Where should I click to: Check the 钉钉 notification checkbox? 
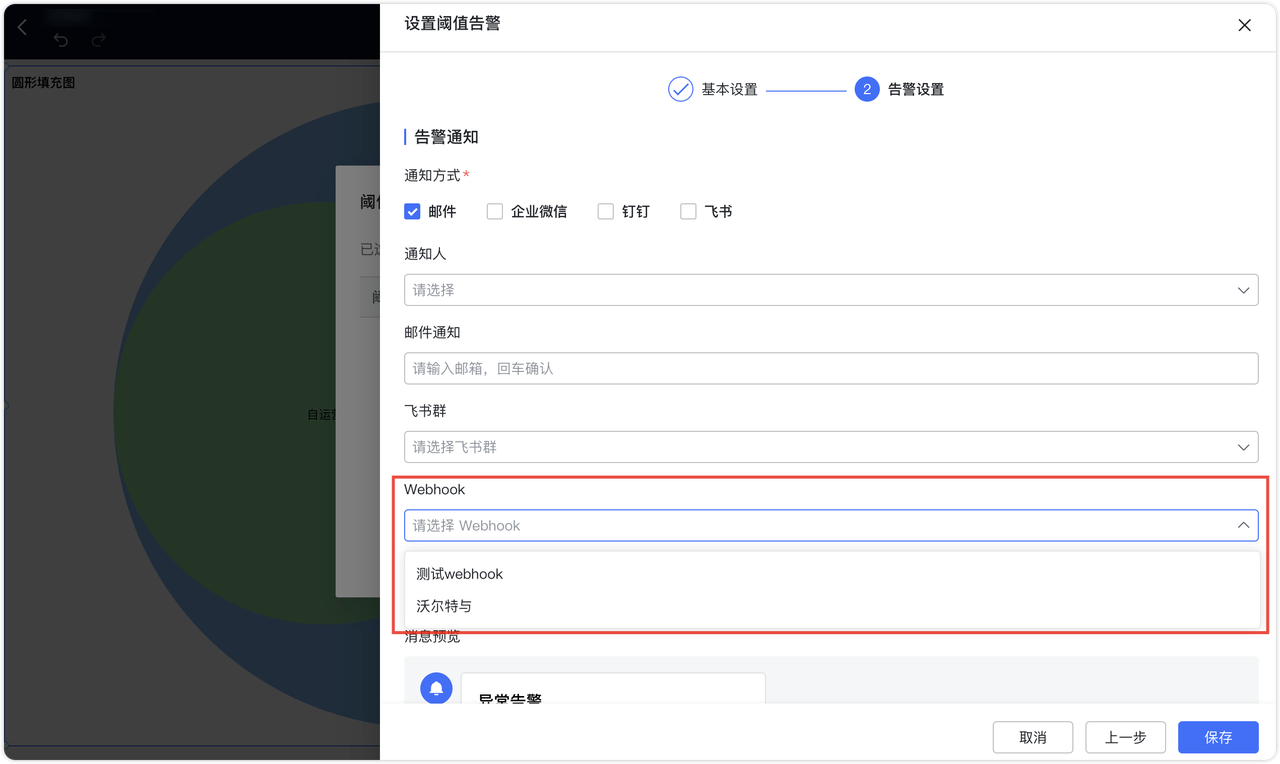click(606, 210)
